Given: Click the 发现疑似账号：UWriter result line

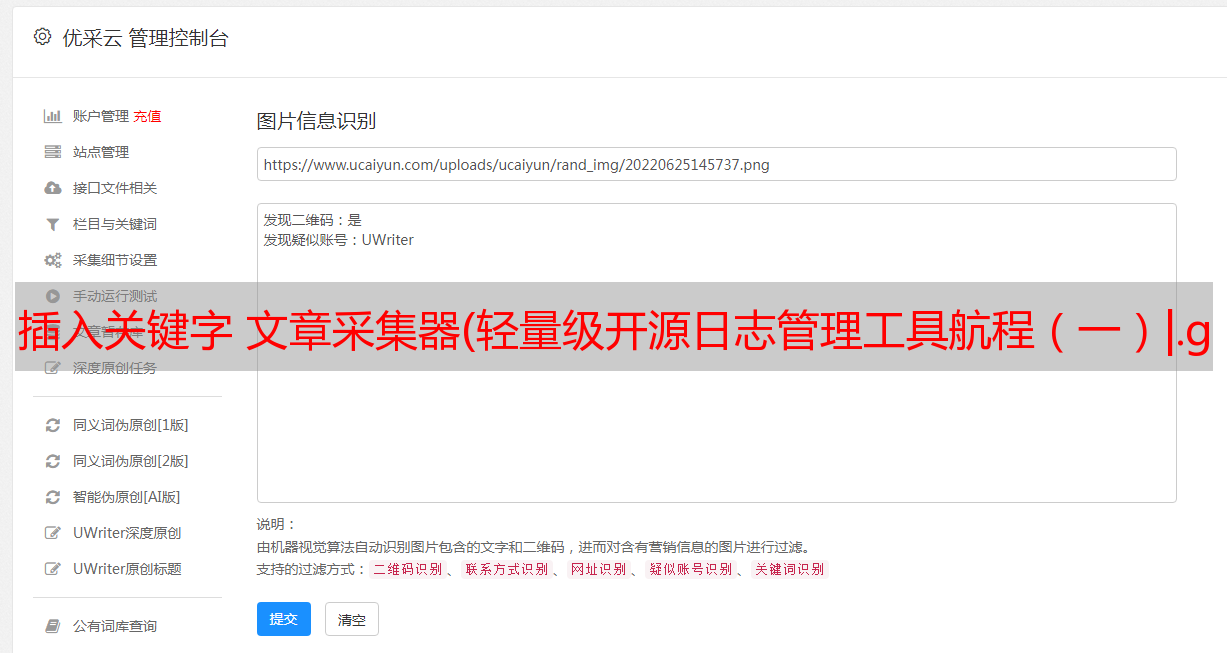Looking at the screenshot, I should point(338,240).
